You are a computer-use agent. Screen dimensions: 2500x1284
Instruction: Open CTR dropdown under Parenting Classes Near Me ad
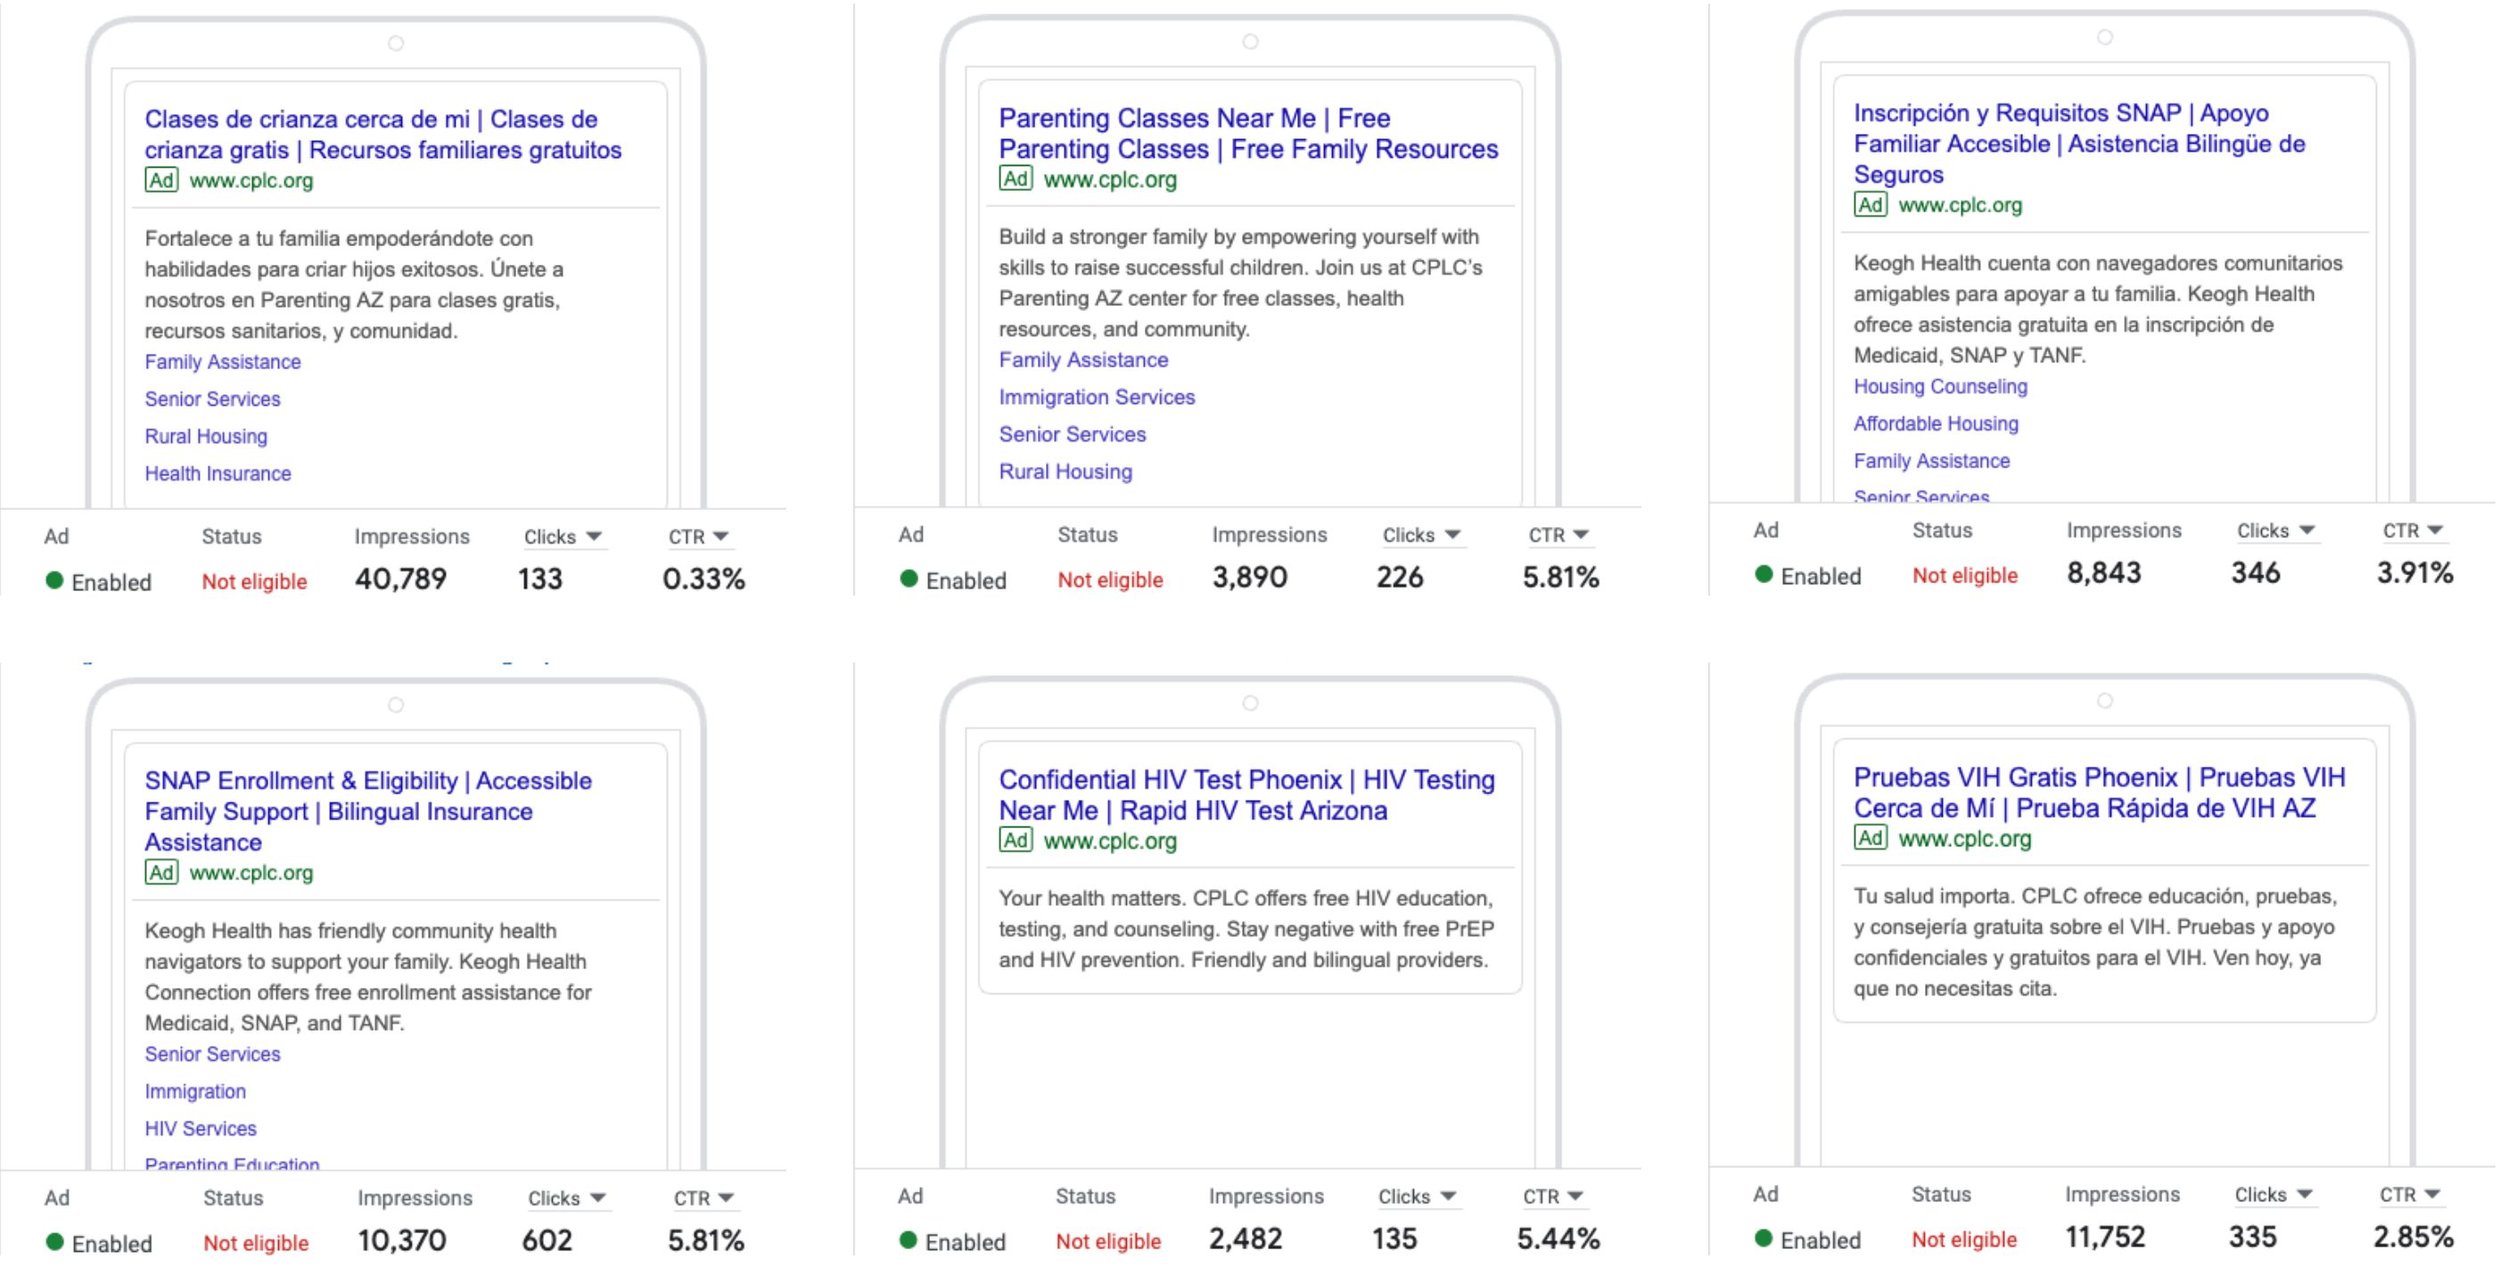click(1558, 535)
